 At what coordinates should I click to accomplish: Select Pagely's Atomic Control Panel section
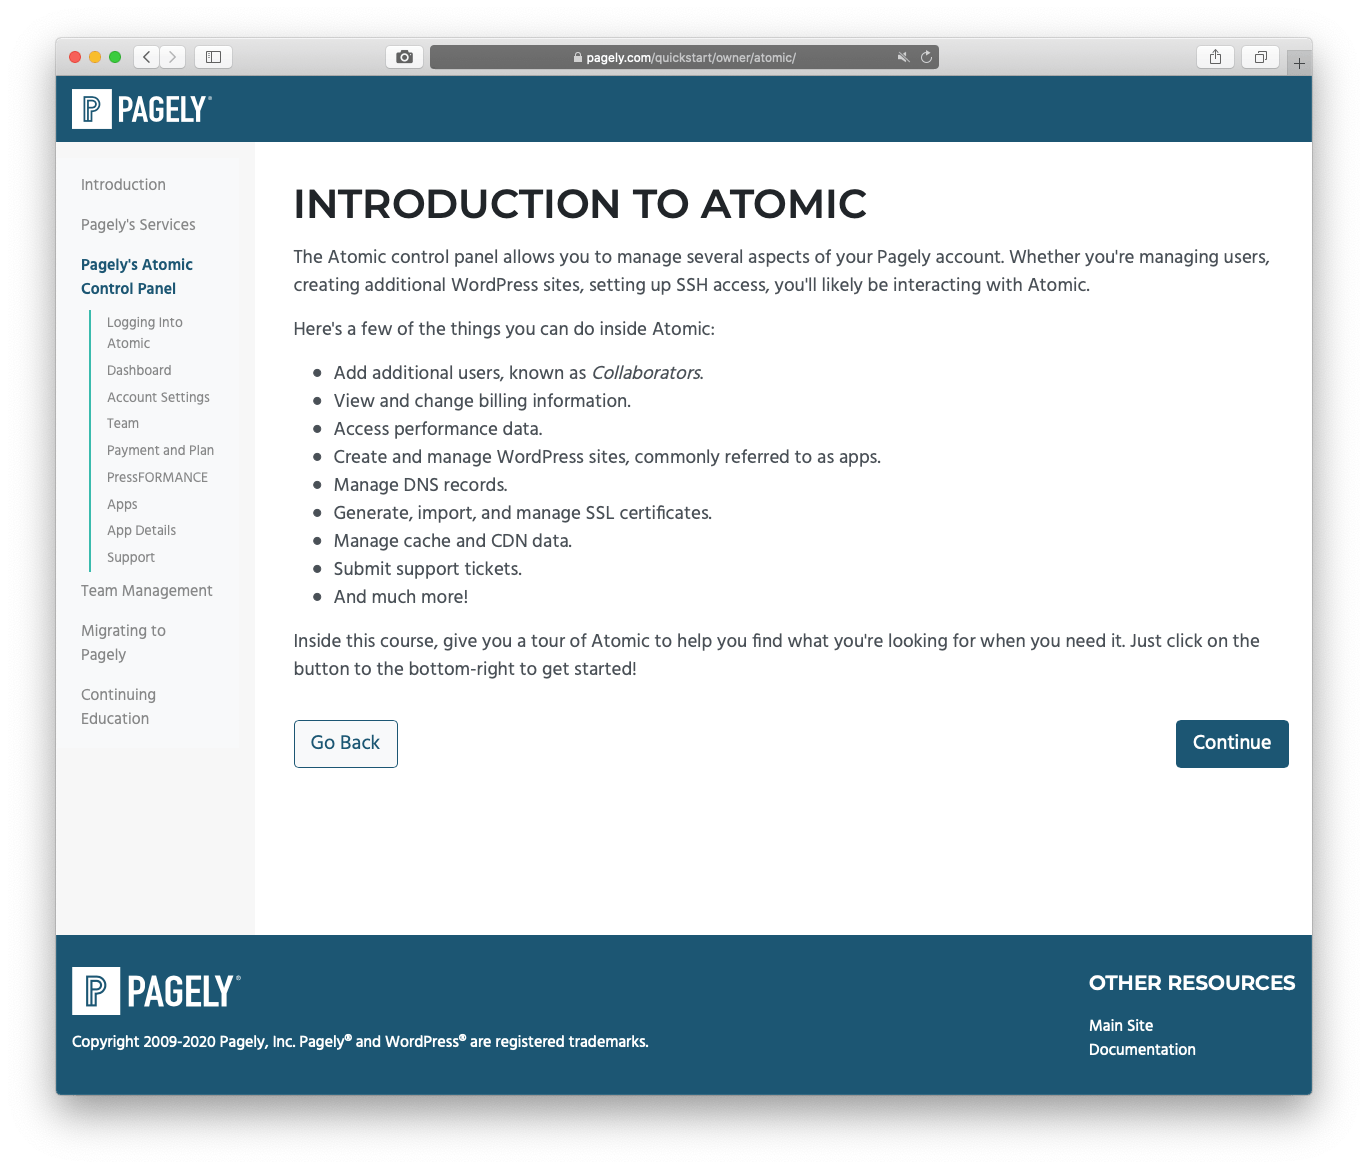[x=137, y=277]
